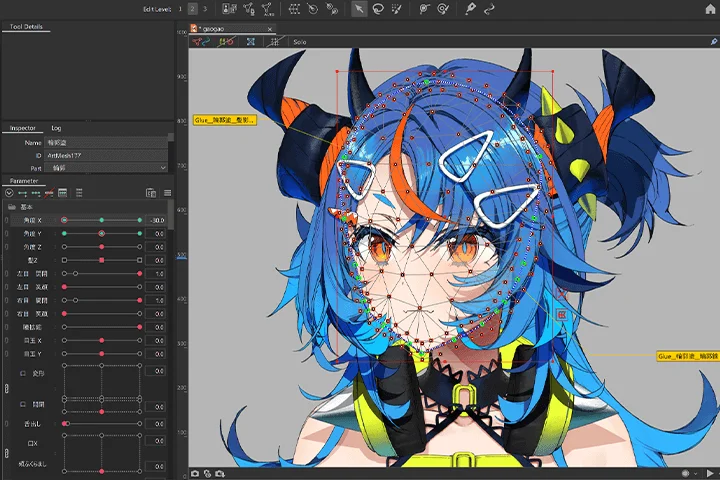Click the 角度 Y parameter slider

point(102,234)
